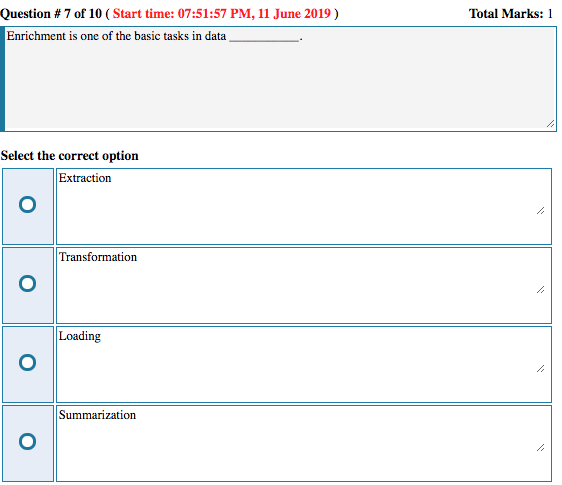The image size is (562, 485).
Task: Grab the question box resize handle
Action: [551, 124]
